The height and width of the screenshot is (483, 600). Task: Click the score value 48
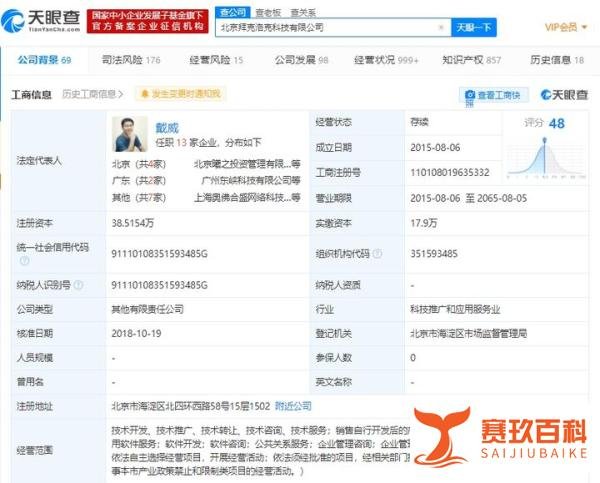556,123
